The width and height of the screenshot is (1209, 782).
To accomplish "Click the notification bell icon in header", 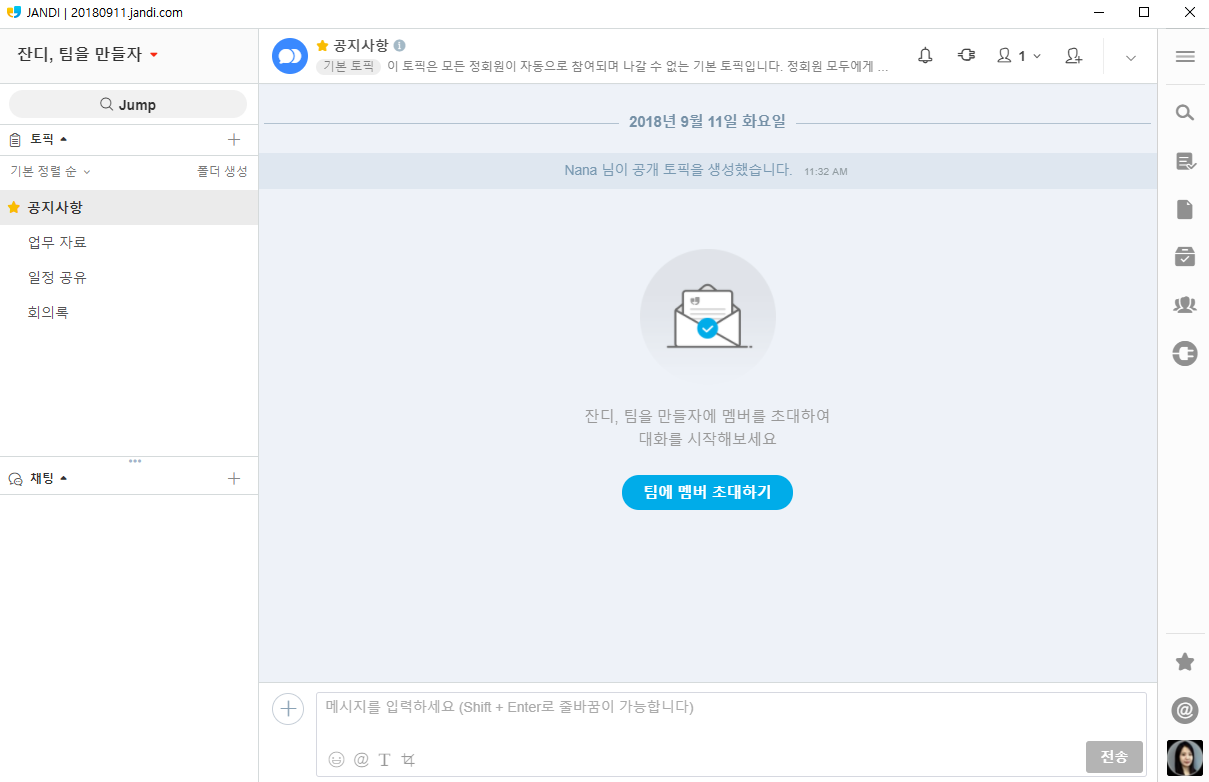I will click(x=925, y=56).
